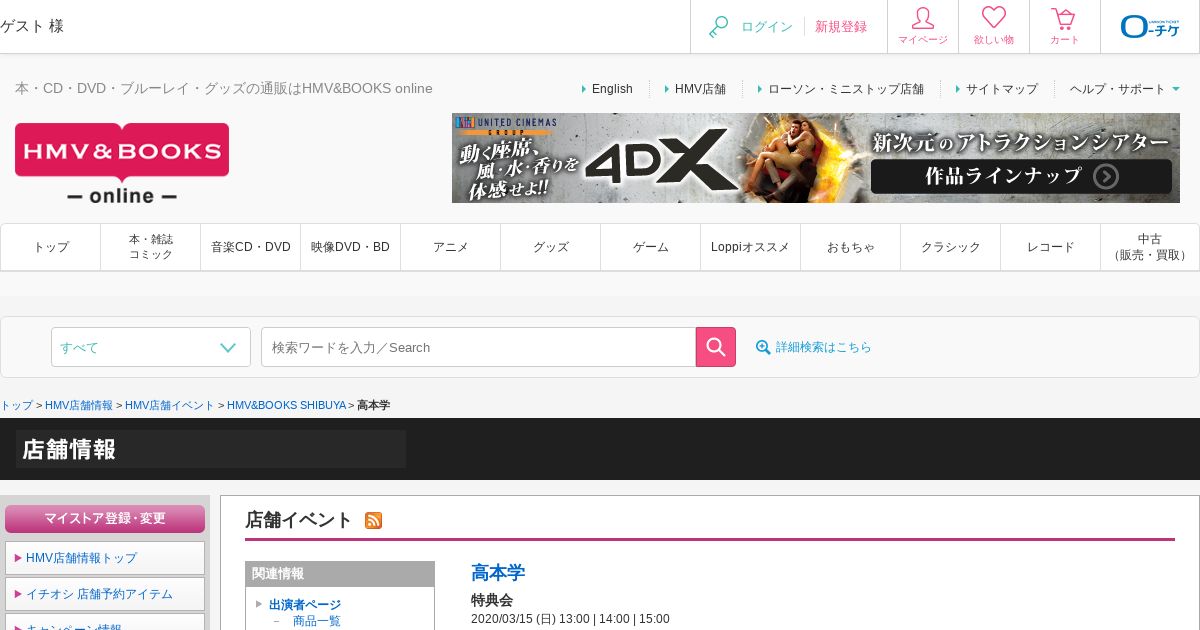1200x630 pixels.
Task: Open the wishlist heart icon
Action: click(x=994, y=17)
